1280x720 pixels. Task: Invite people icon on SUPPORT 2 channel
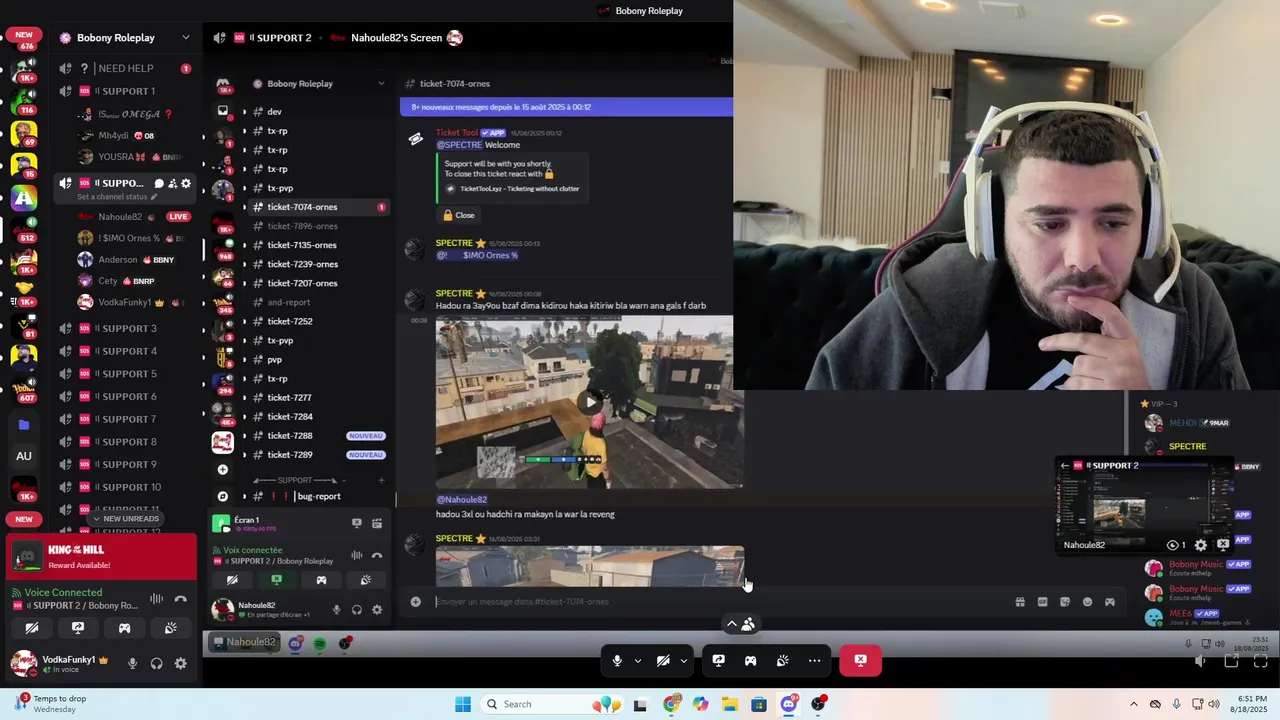[172, 183]
